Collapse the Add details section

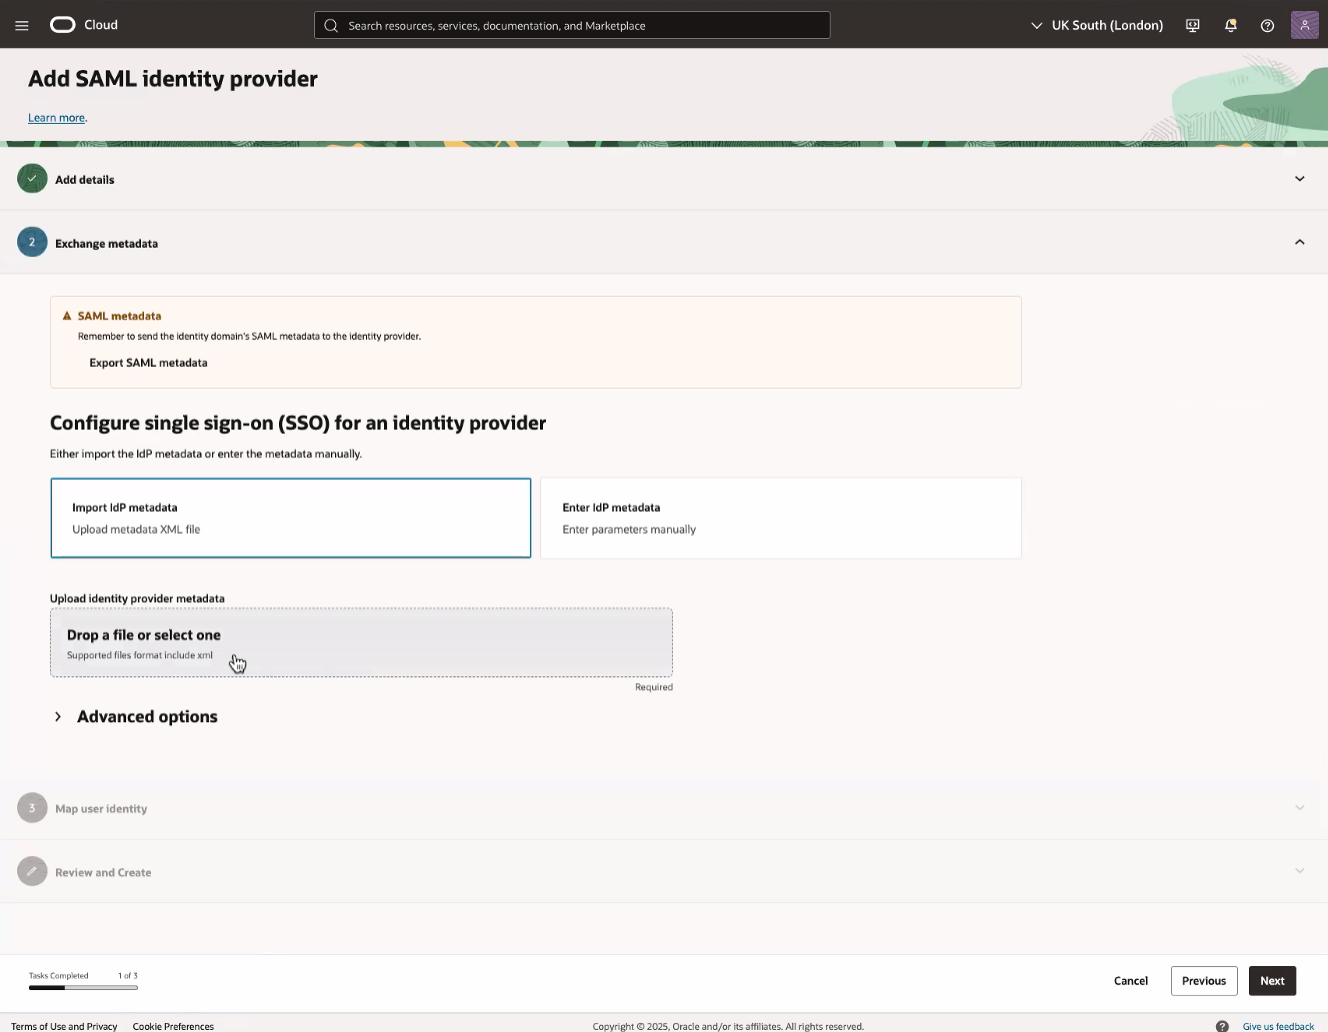click(x=1299, y=178)
